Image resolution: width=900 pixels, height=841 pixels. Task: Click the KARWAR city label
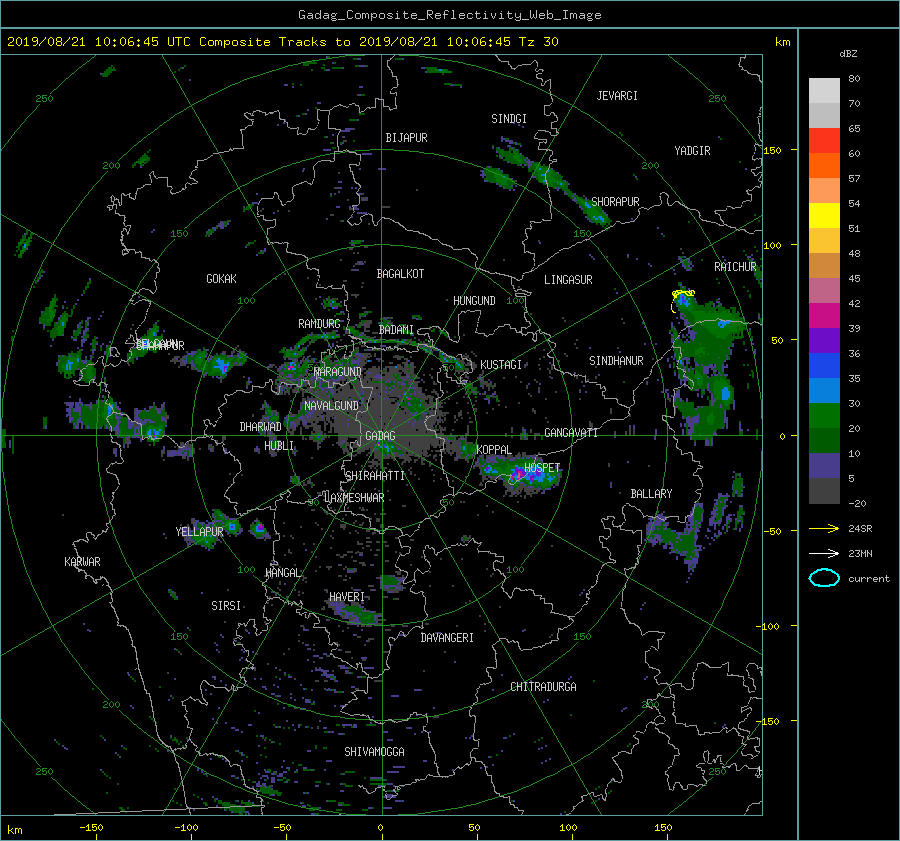[82, 561]
